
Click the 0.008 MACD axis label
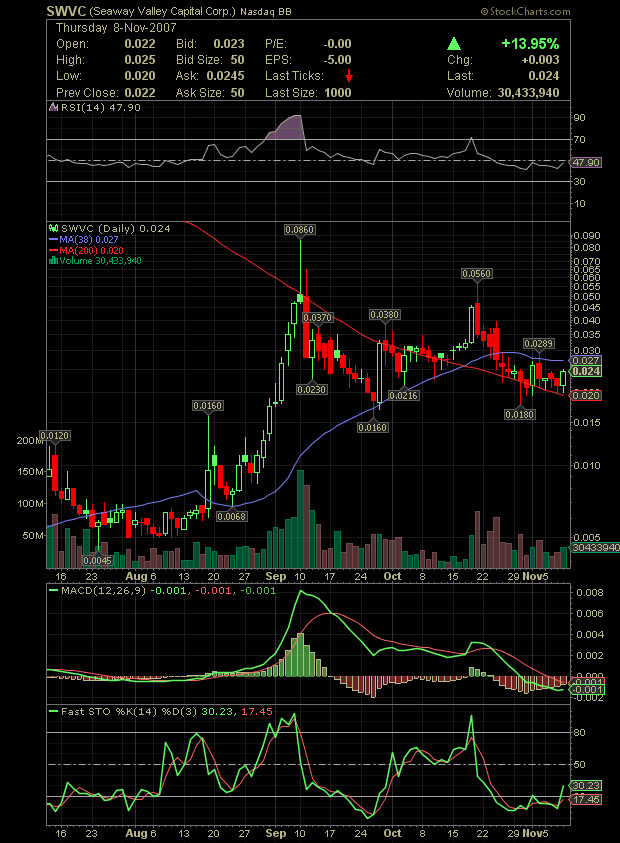click(x=590, y=593)
